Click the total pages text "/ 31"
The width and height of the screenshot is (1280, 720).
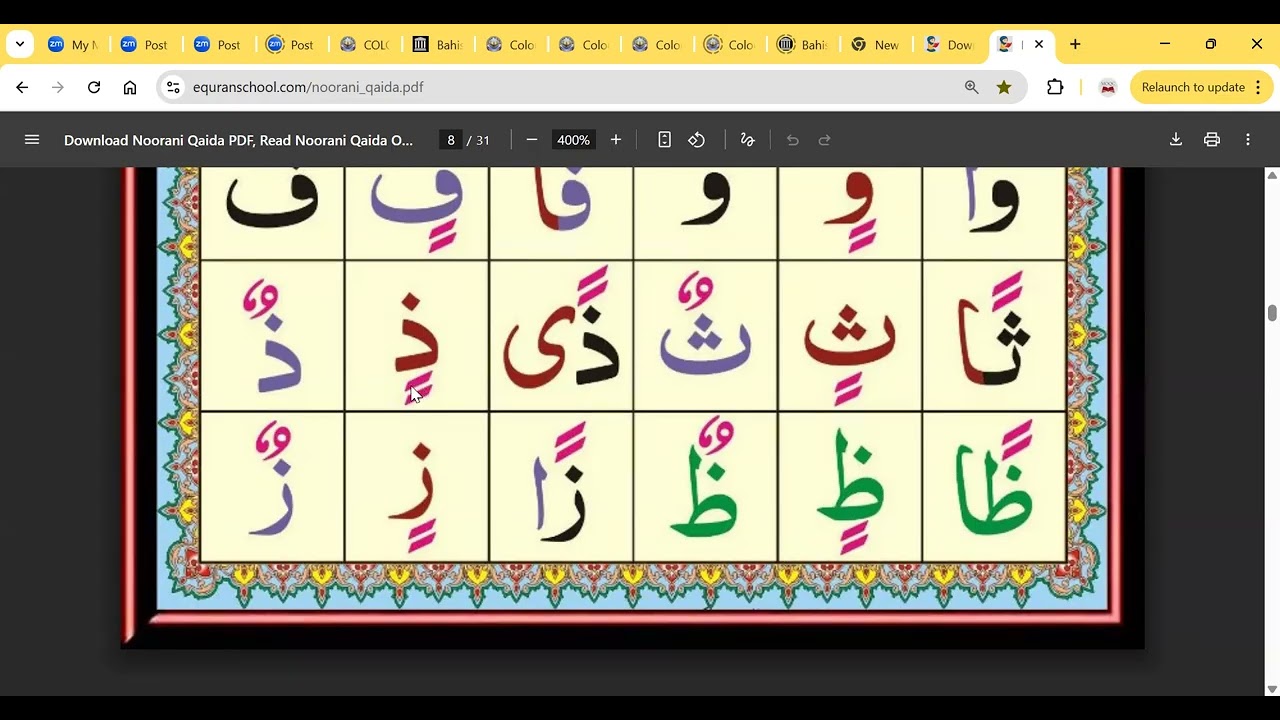pyautogui.click(x=479, y=140)
